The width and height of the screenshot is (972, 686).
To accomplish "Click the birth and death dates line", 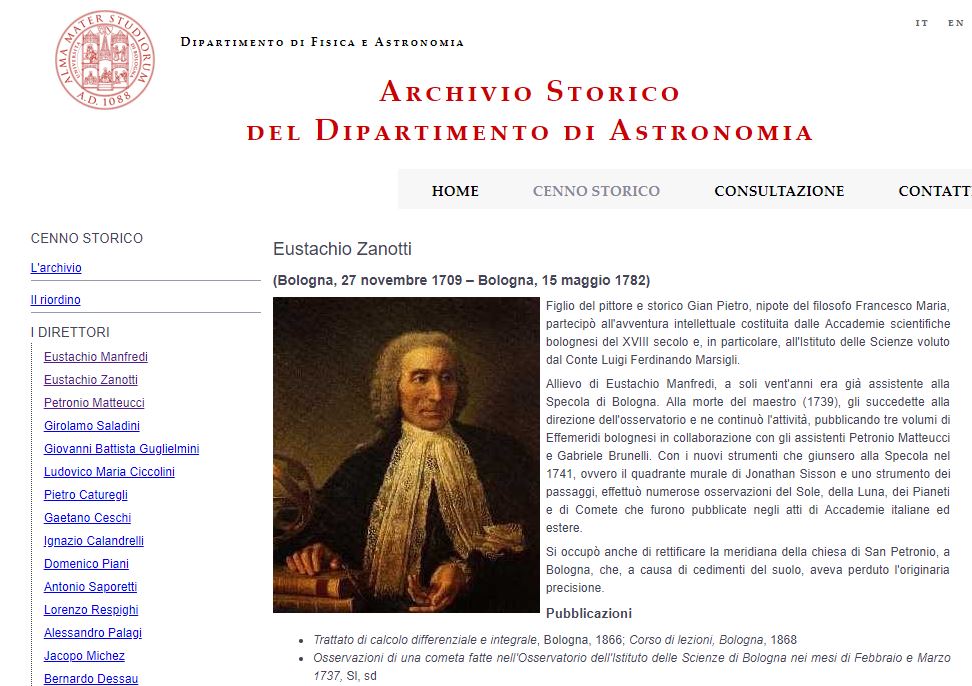I will 461,280.
